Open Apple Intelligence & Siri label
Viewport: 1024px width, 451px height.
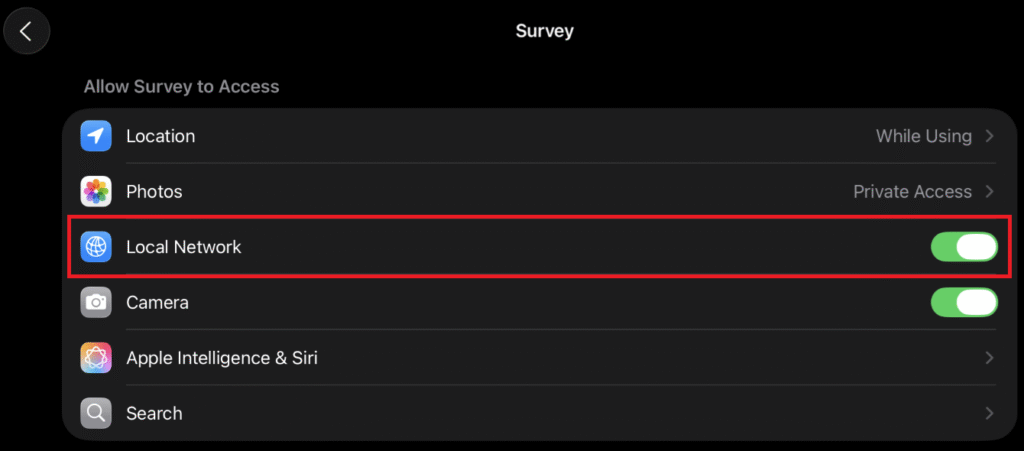(222, 357)
